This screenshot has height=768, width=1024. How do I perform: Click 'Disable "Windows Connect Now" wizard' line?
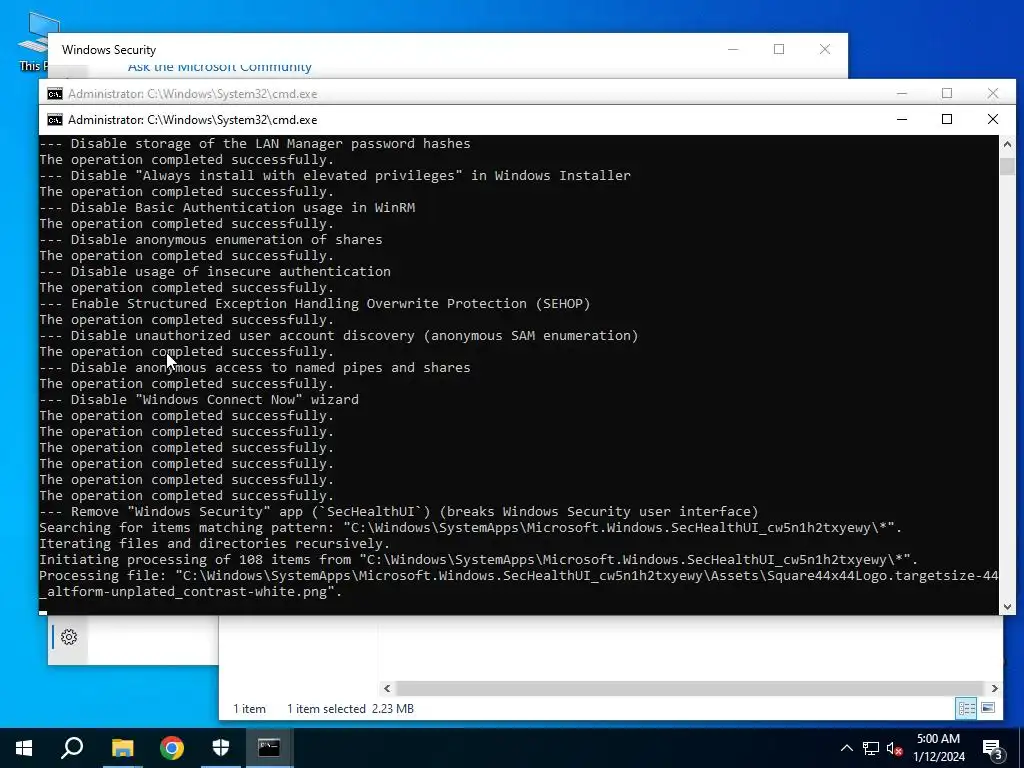click(x=199, y=400)
